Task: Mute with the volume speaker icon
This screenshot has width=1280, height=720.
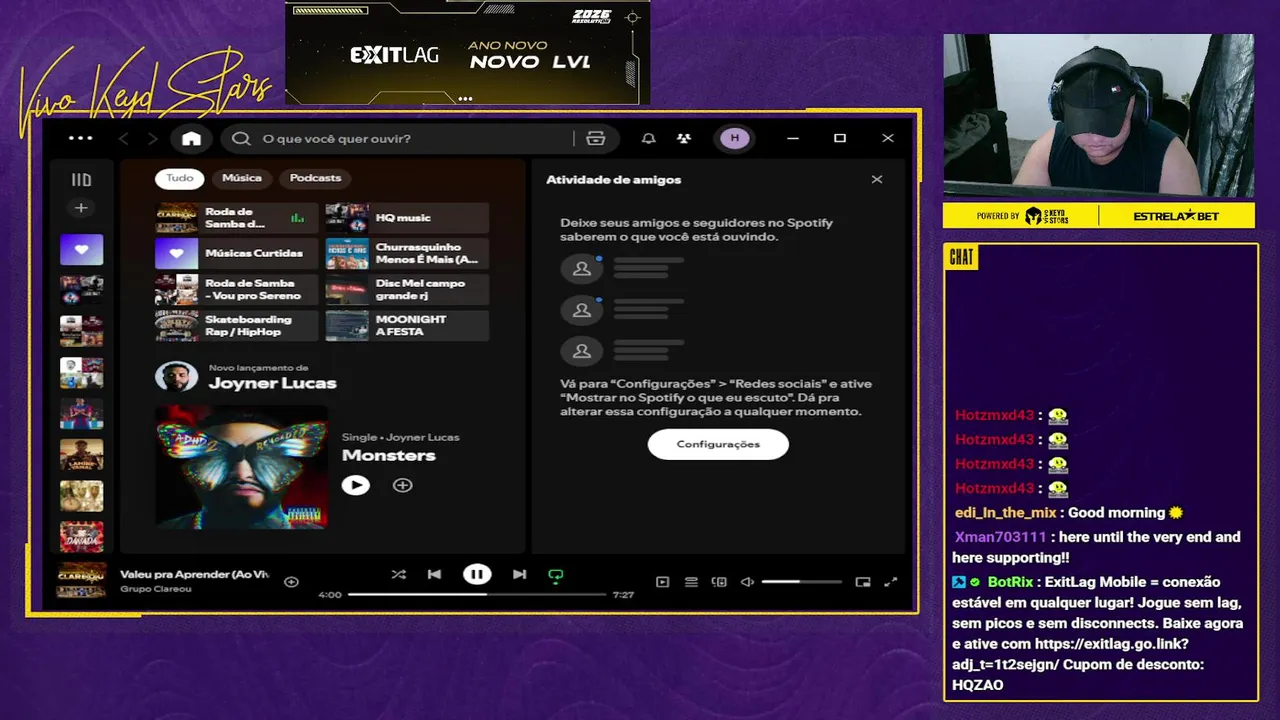Action: [747, 582]
